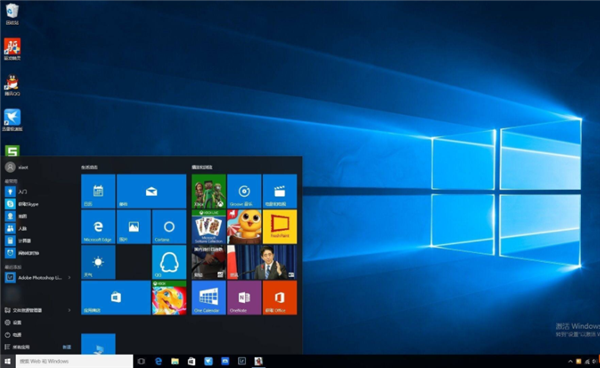This screenshot has height=368, width=600.
Task: Select the blue bird desktop shortcut
Action: [12, 120]
